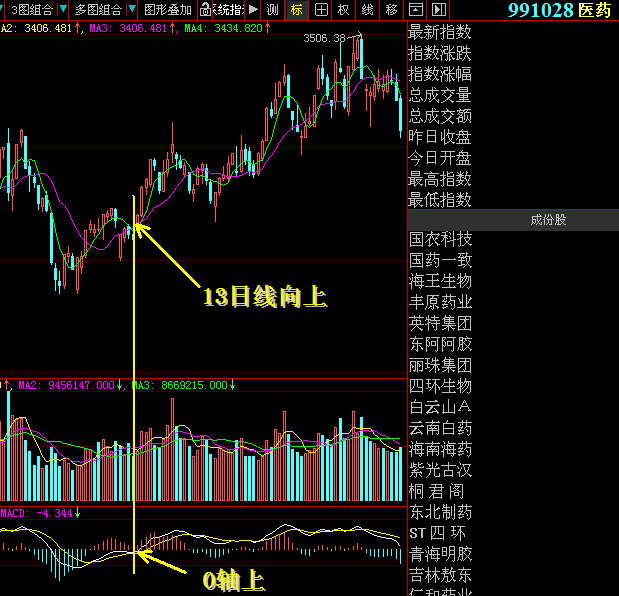619x596 pixels.
Task: Select the 昨日收盘 row
Action: click(440, 137)
